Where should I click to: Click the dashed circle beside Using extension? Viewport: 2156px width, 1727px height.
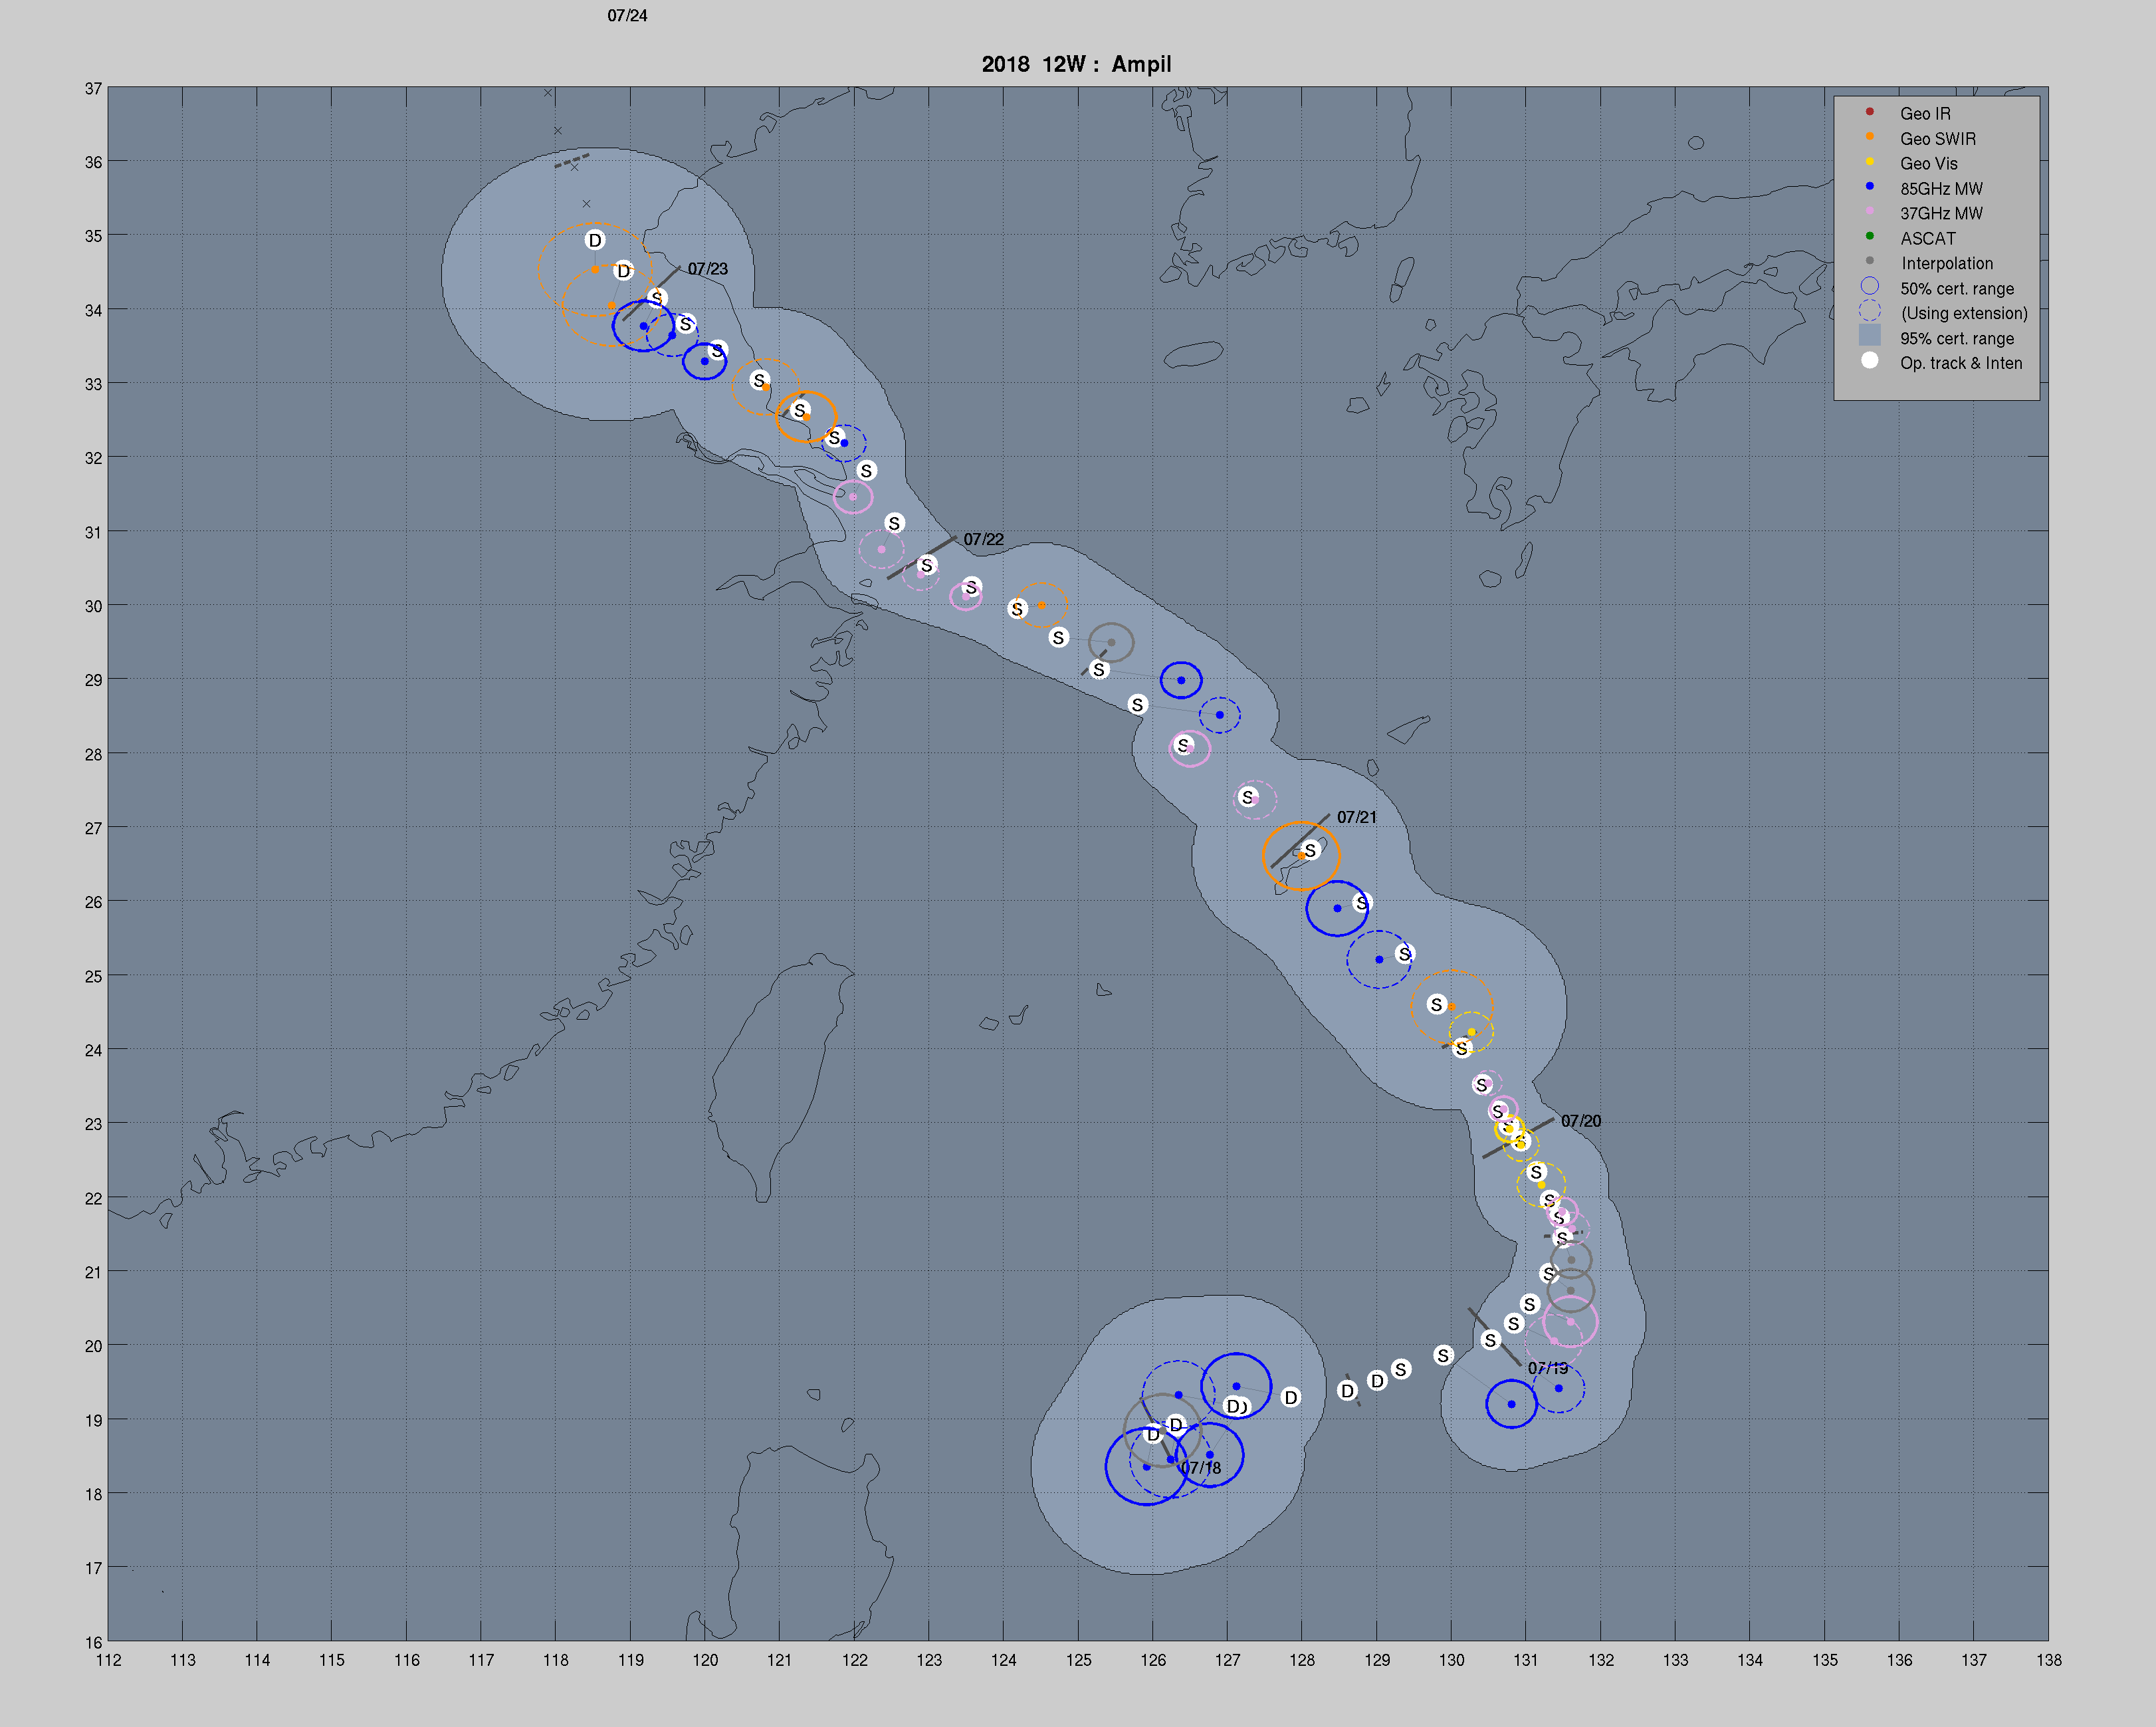(1869, 311)
